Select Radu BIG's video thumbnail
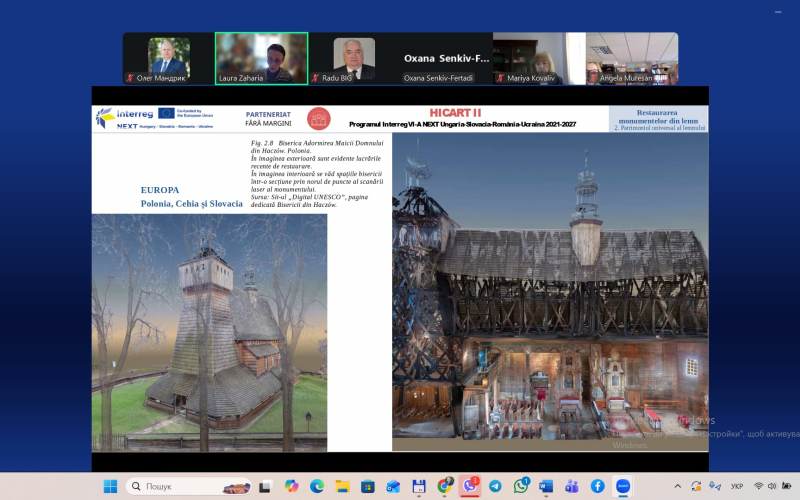This screenshot has width=800, height=500. pyautogui.click(x=354, y=59)
